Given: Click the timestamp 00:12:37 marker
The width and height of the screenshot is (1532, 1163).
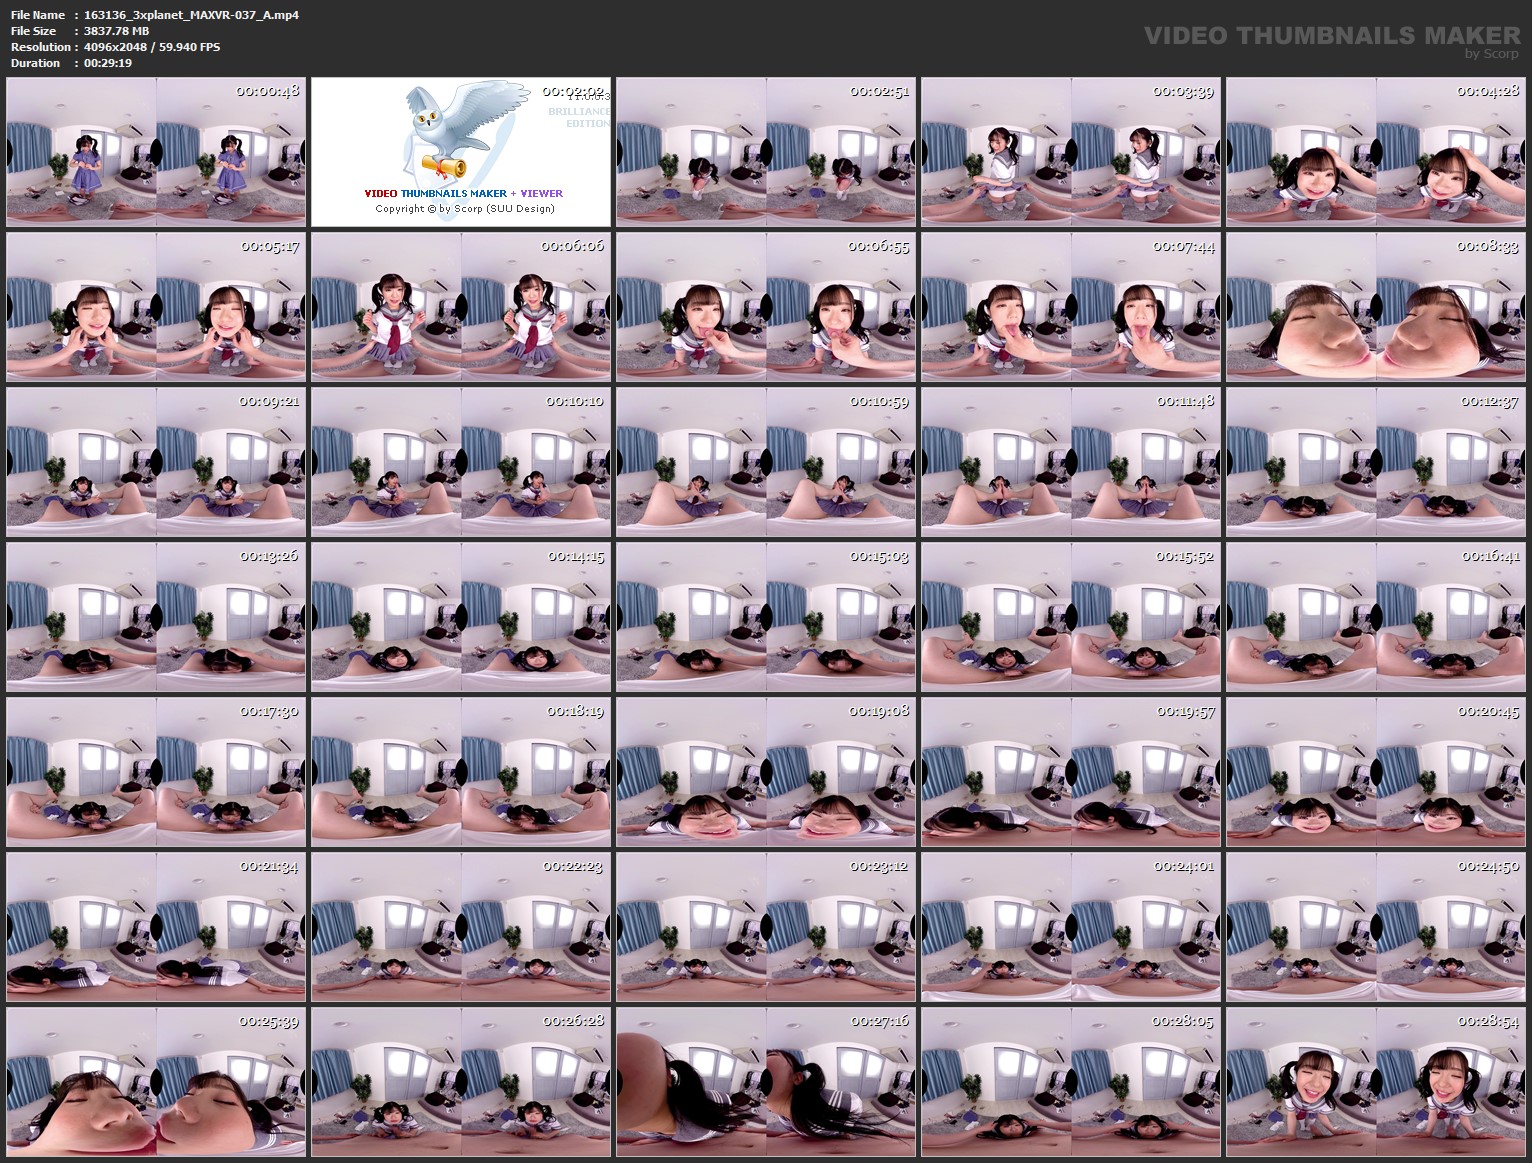Looking at the screenshot, I should click(1489, 403).
